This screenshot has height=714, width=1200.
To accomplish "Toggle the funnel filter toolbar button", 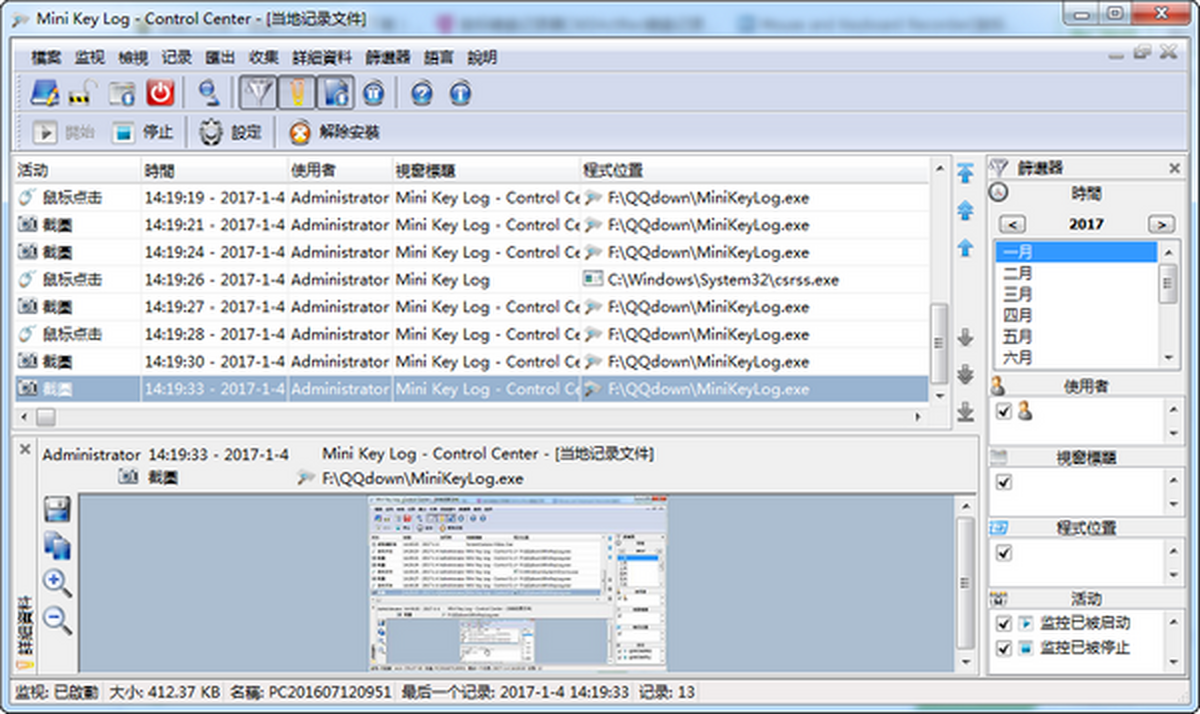I will point(258,94).
